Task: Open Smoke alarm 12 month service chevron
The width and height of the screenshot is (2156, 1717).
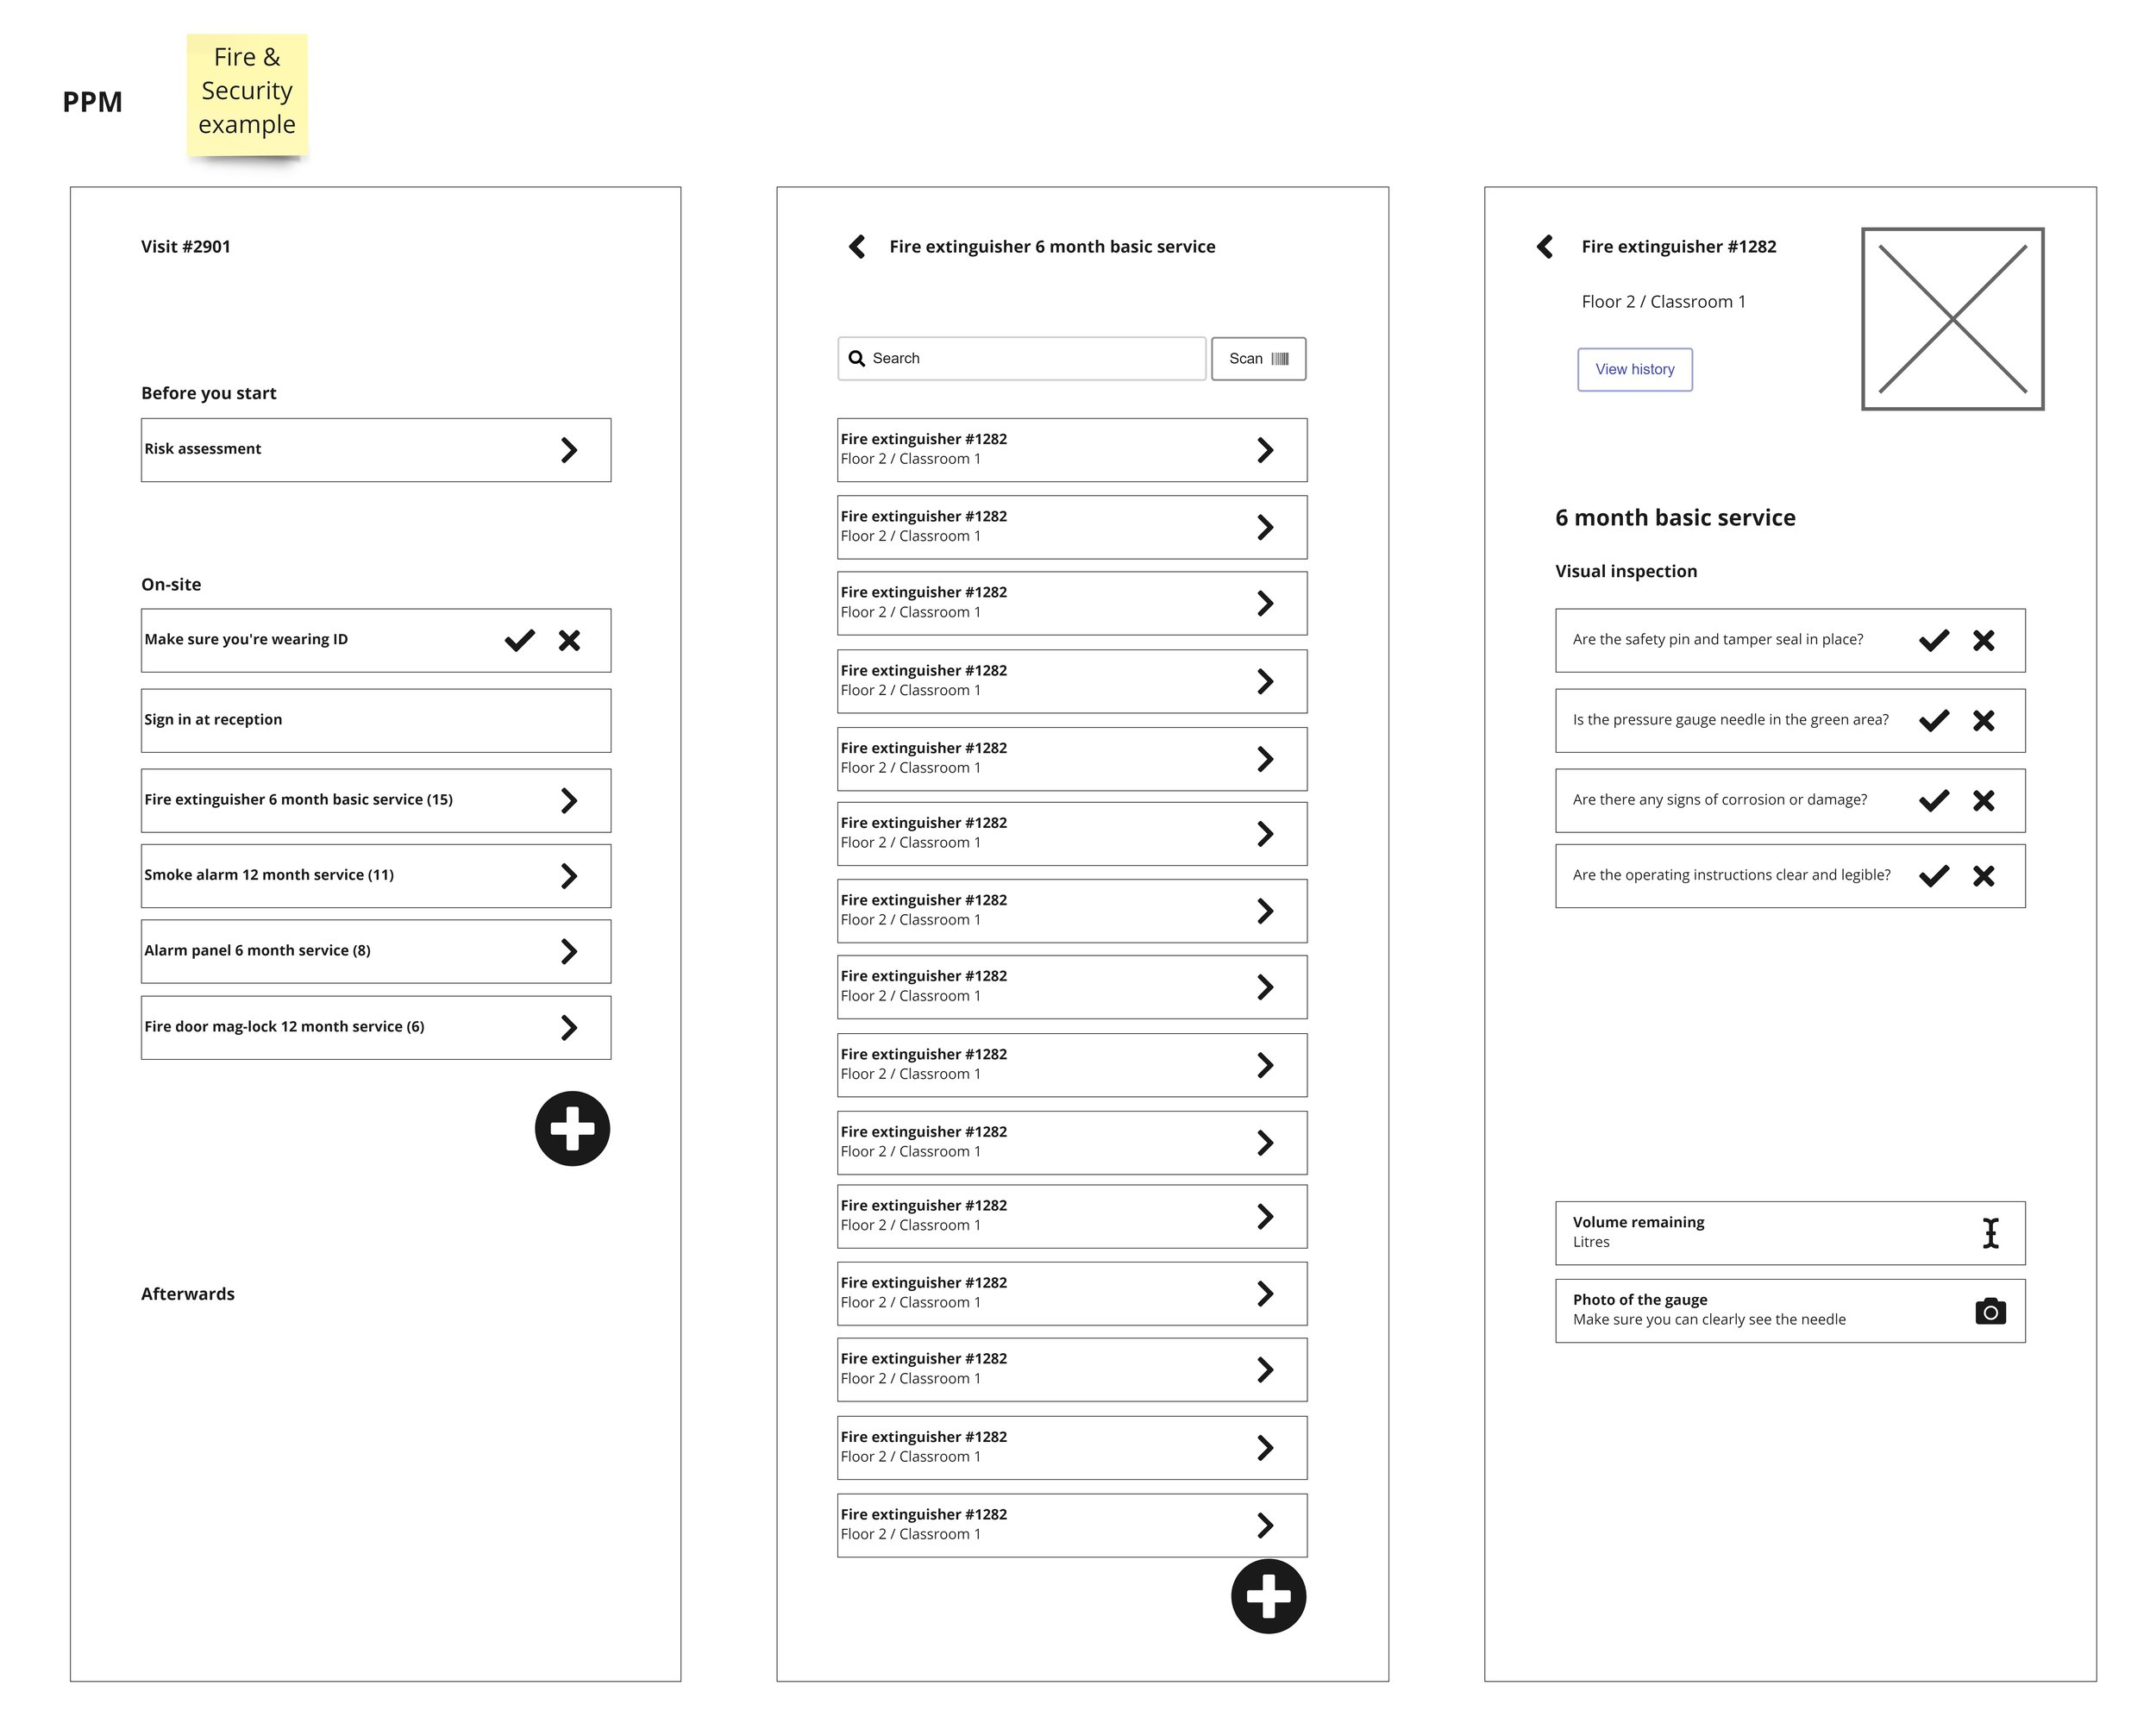Action: [569, 876]
